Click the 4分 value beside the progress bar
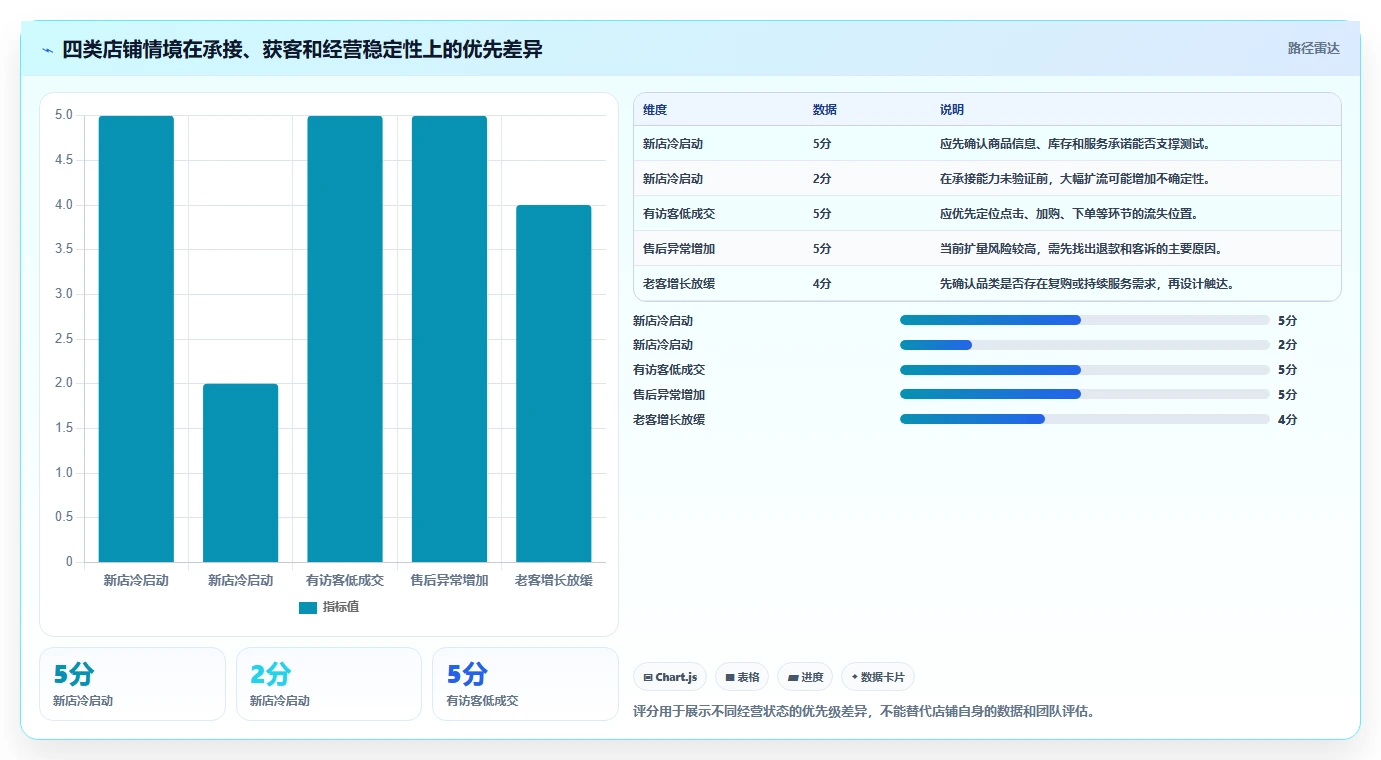The image size is (1381, 760). (x=1287, y=420)
